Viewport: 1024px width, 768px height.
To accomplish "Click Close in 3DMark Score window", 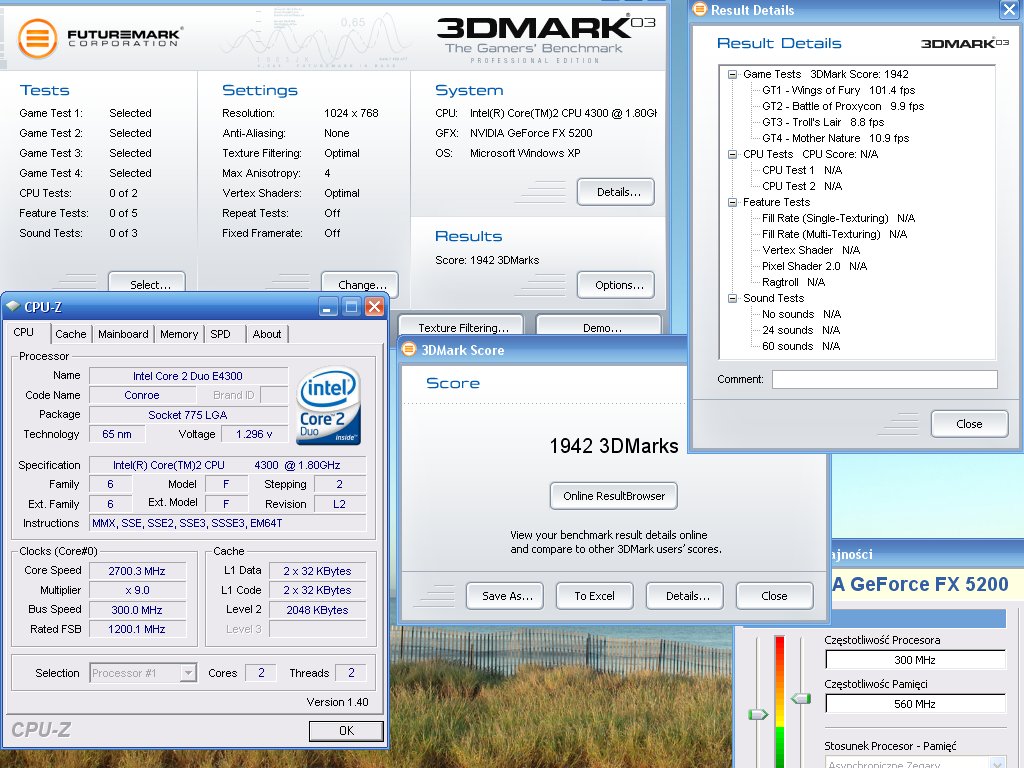I will pyautogui.click(x=775, y=596).
